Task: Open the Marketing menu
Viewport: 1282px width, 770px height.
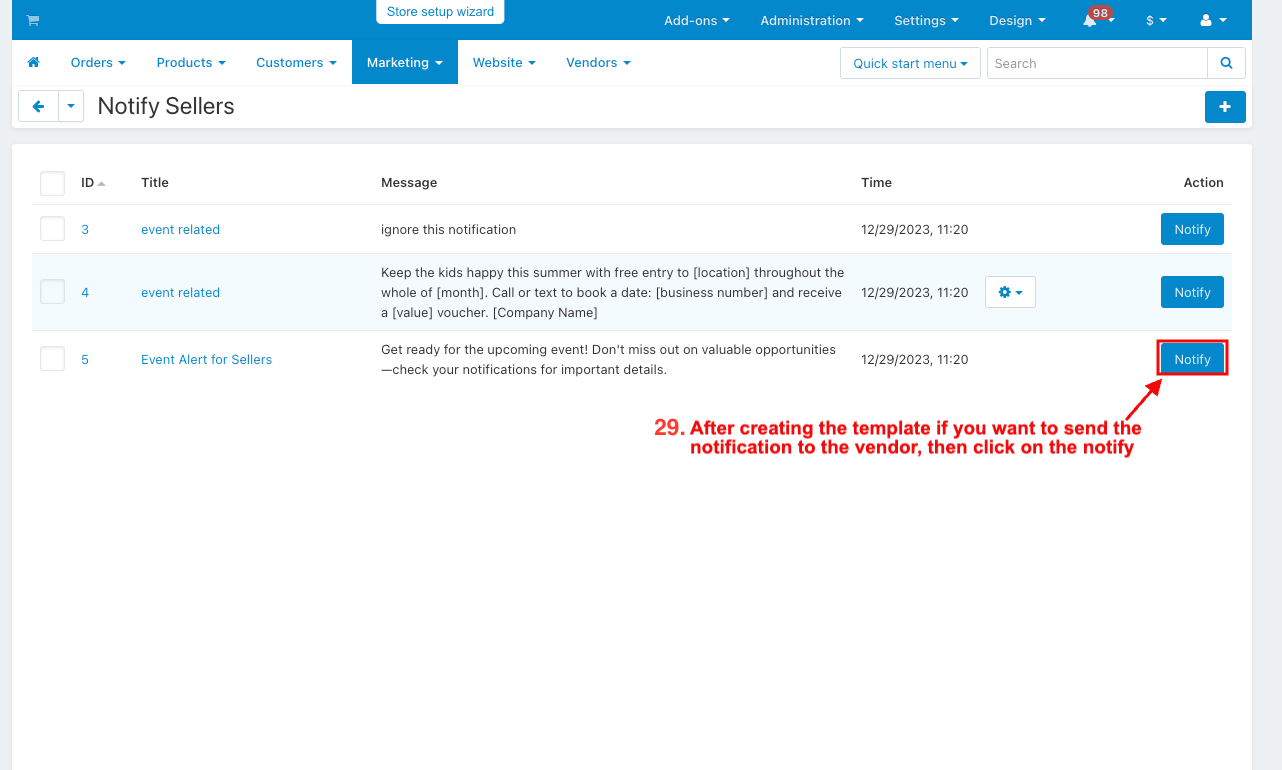Action: coord(404,62)
